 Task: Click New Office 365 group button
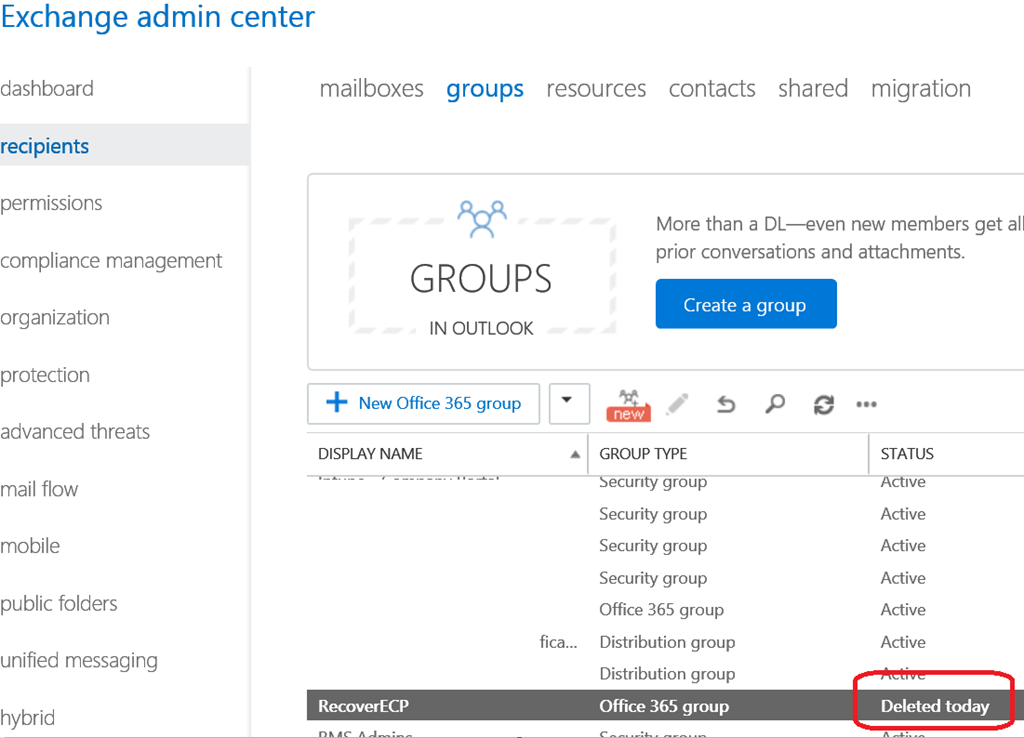(x=424, y=404)
